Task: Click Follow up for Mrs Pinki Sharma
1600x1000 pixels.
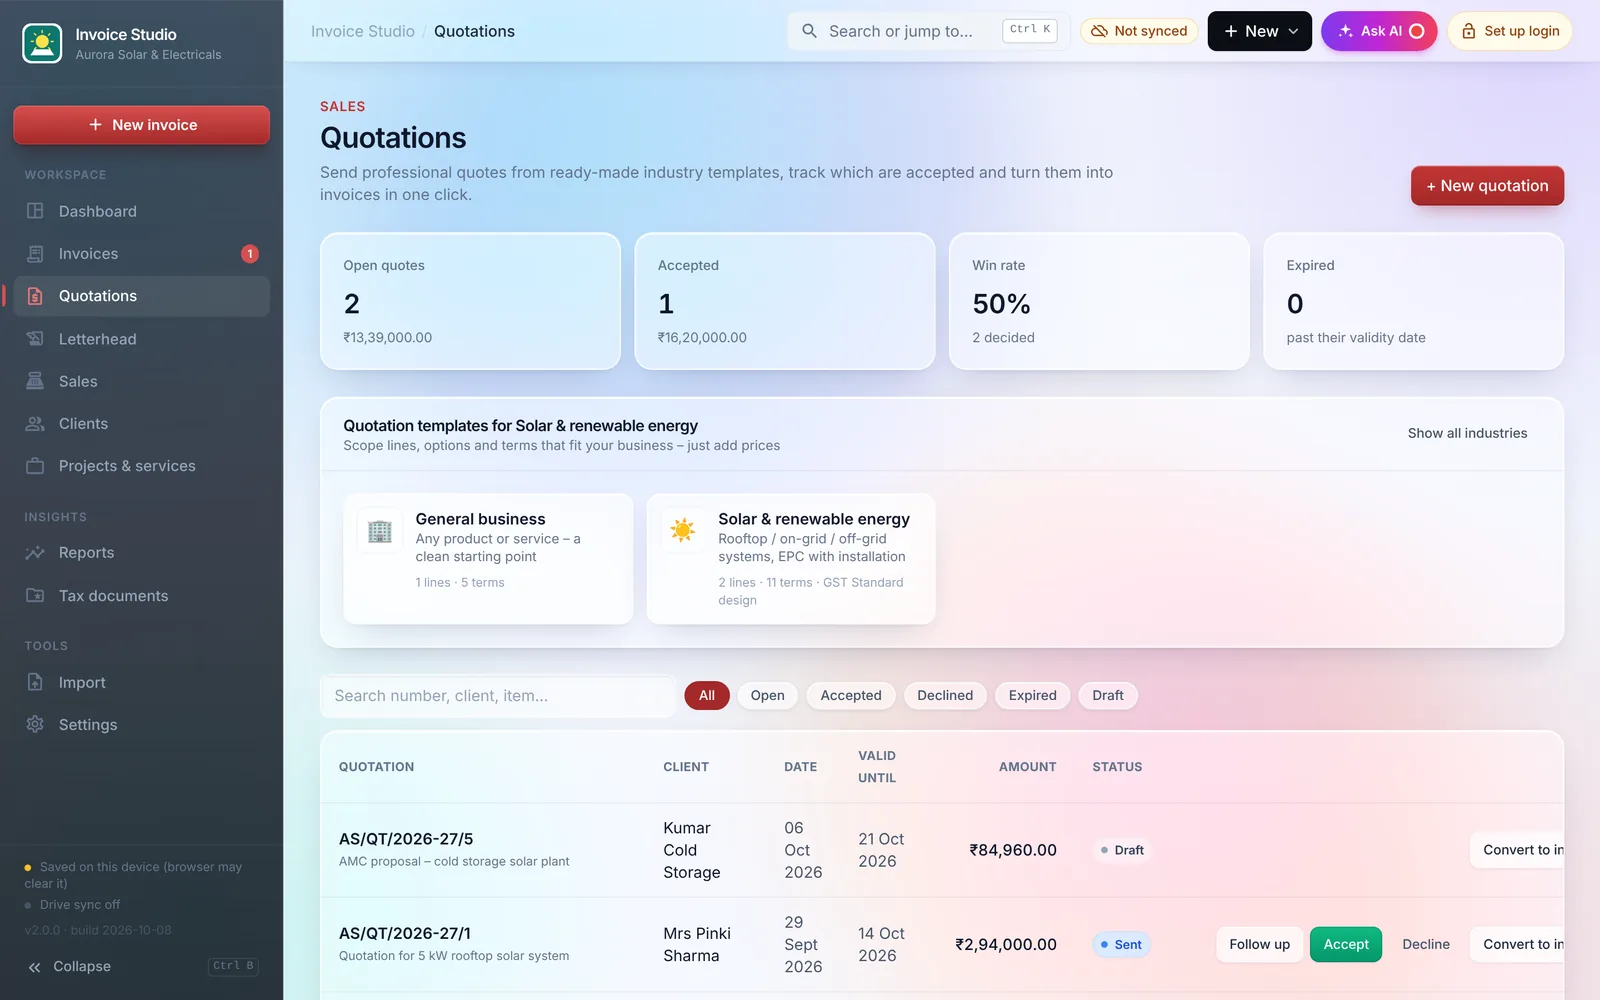Action: pos(1259,944)
